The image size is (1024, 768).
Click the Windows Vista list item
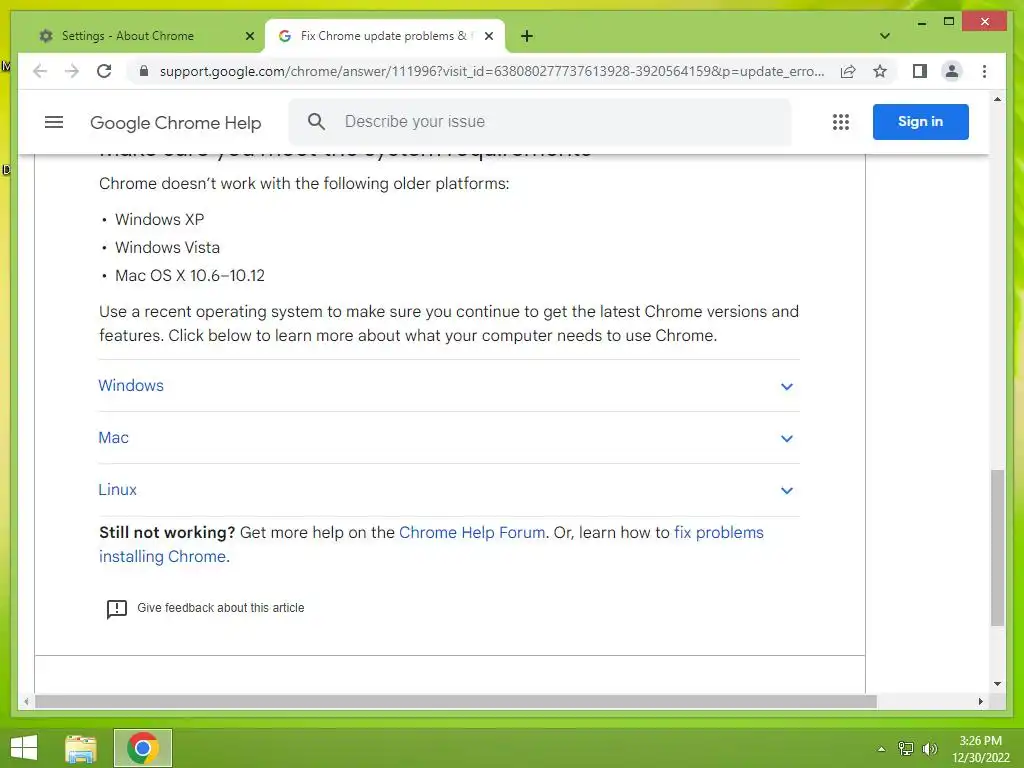(167, 248)
